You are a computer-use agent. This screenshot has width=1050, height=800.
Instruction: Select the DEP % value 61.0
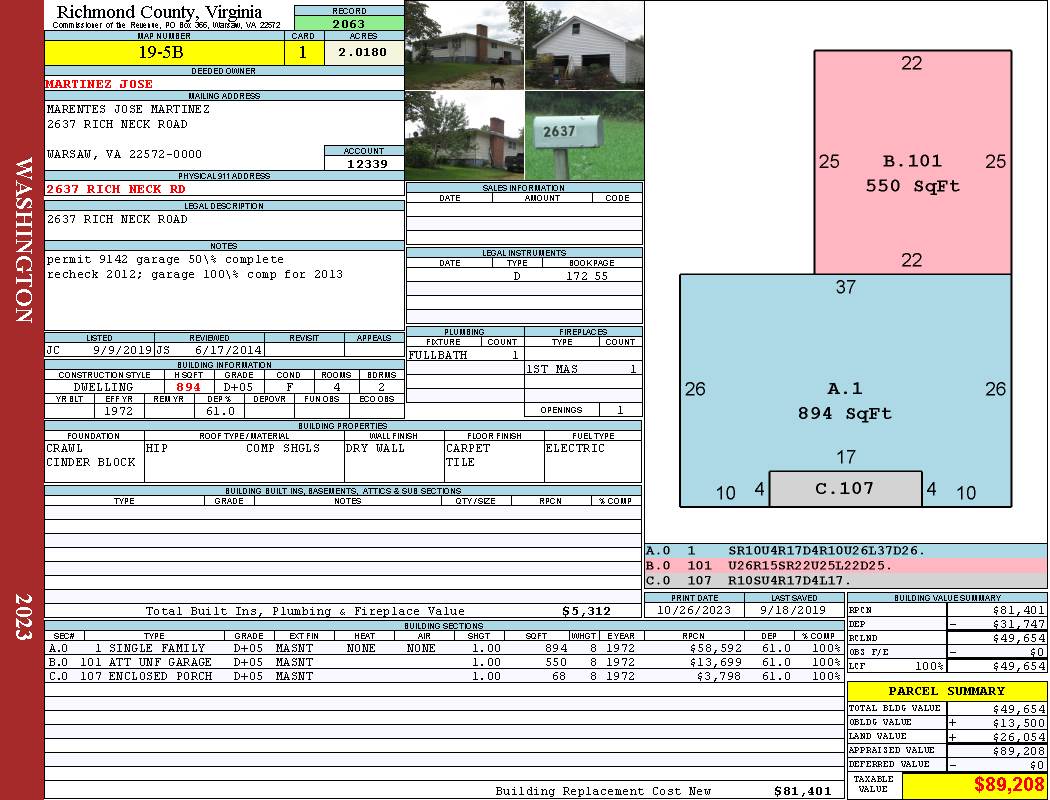tap(220, 411)
